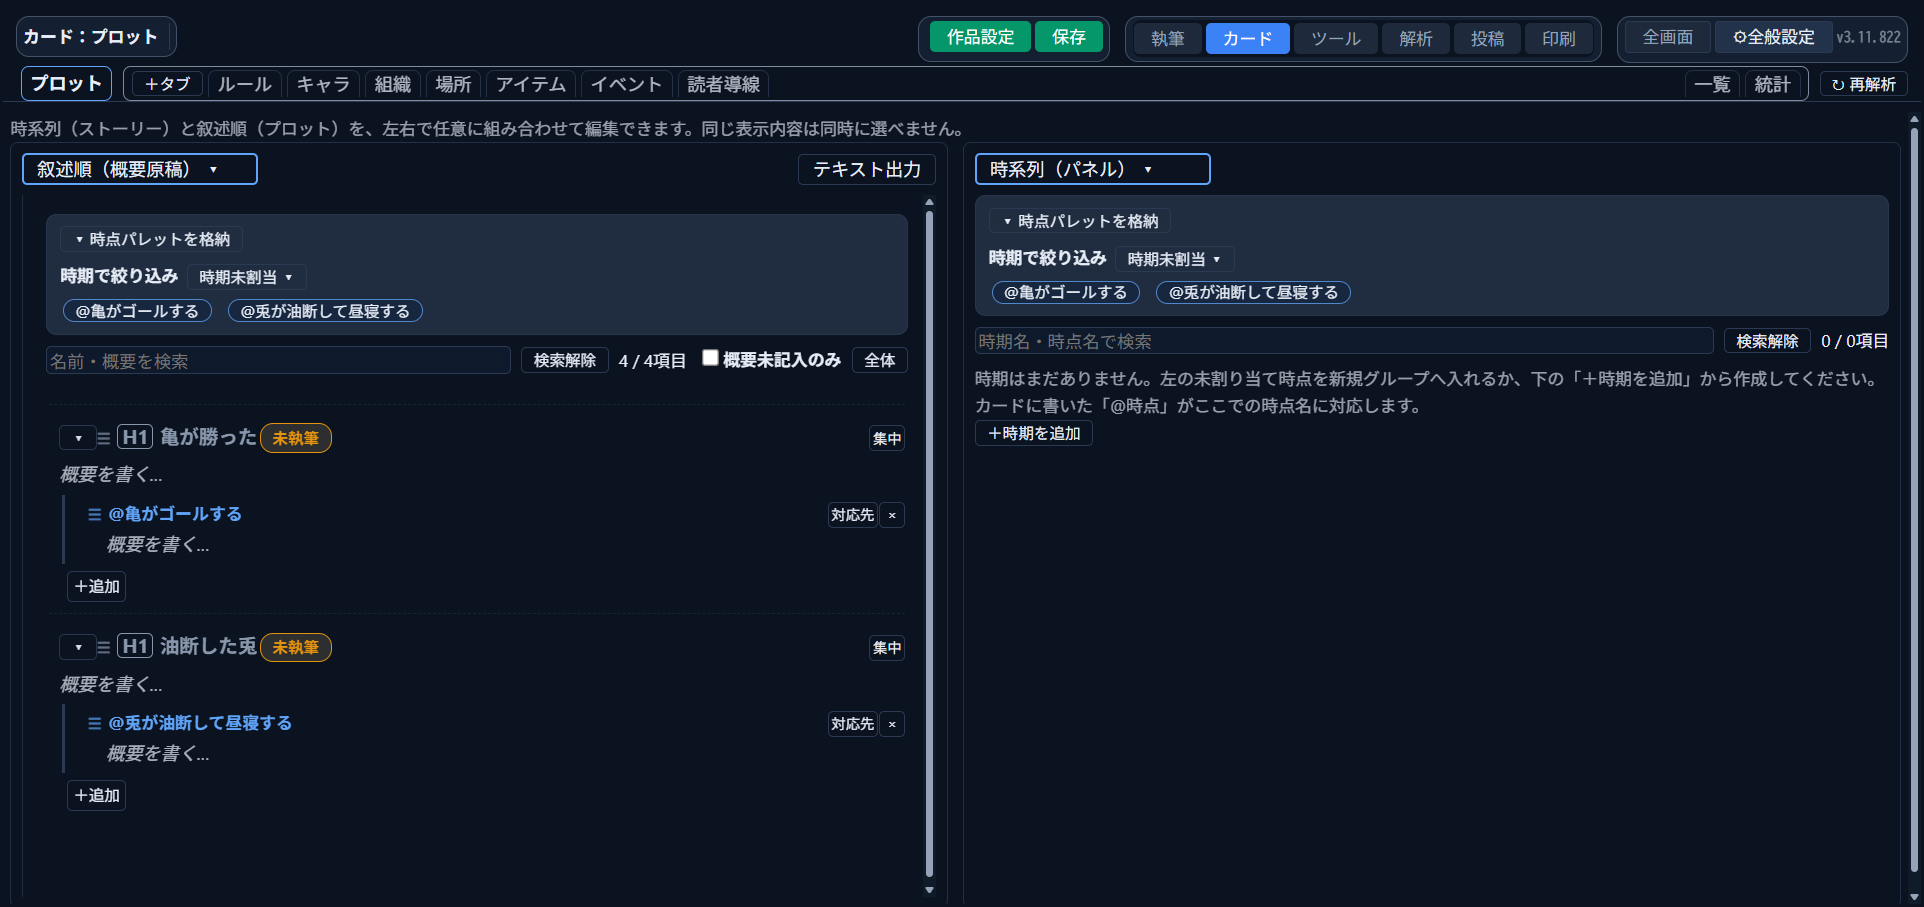The width and height of the screenshot is (1924, 907).
Task: Click the H1 badge of 亀が勝った
Action: tap(135, 437)
